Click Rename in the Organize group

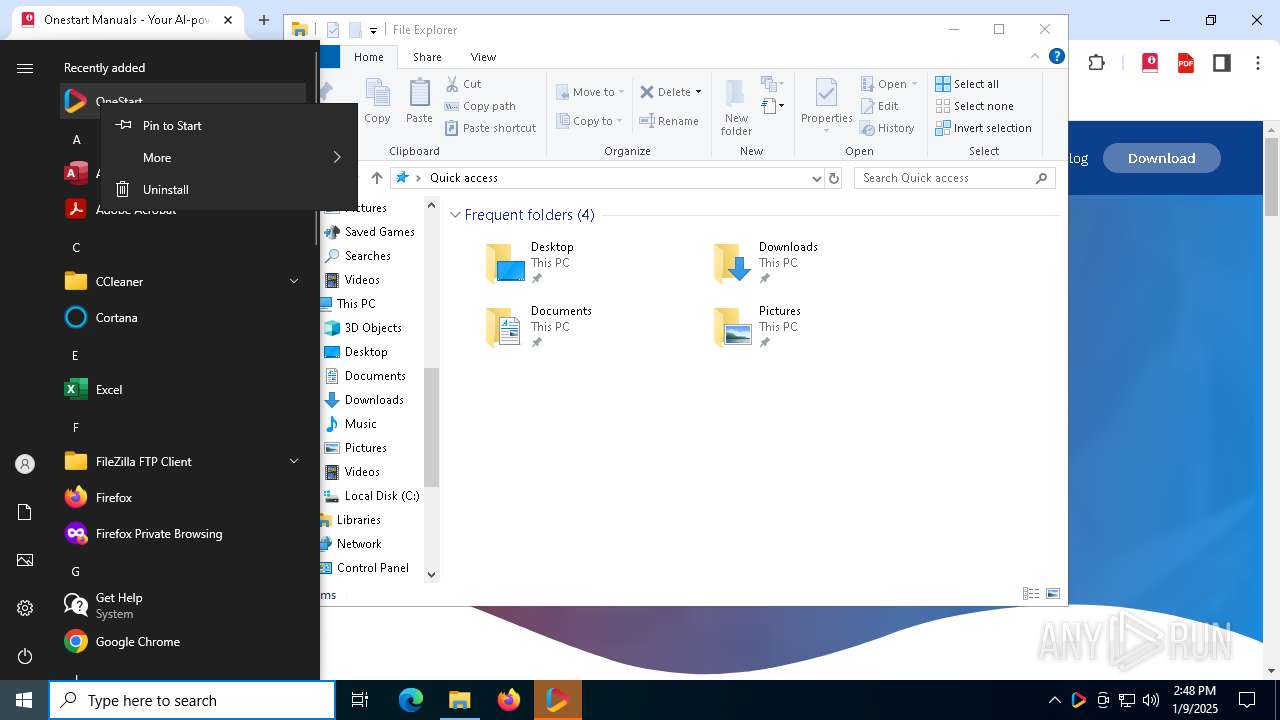(669, 121)
